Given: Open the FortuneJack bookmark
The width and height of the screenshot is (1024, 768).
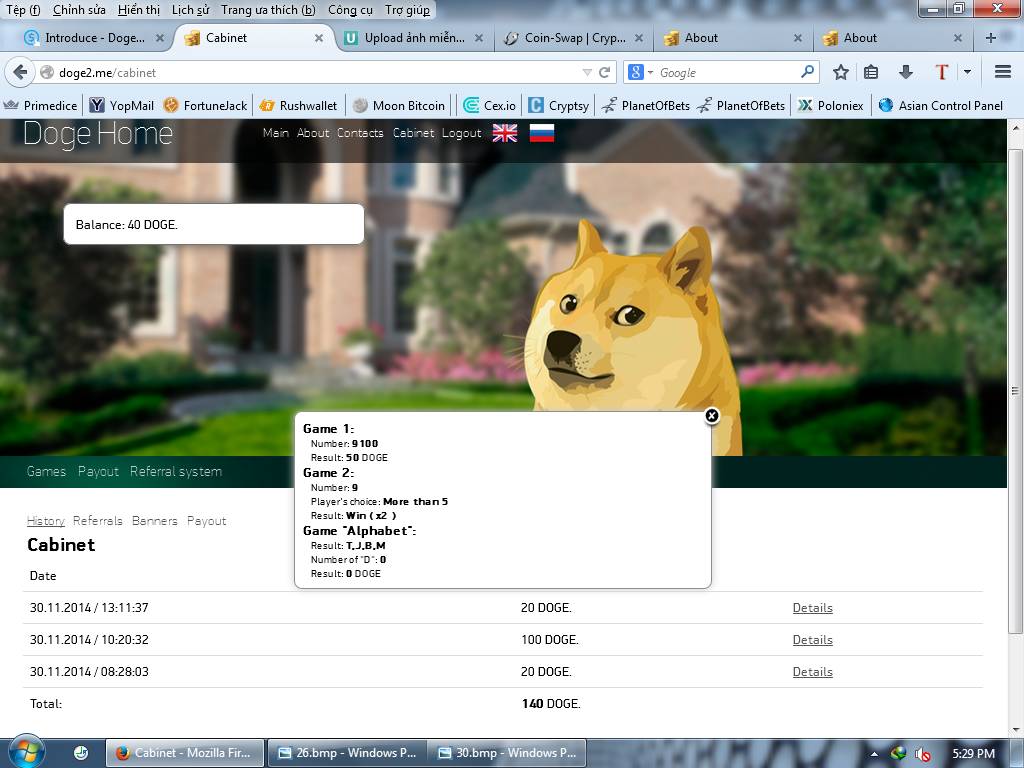Looking at the screenshot, I should (206, 105).
